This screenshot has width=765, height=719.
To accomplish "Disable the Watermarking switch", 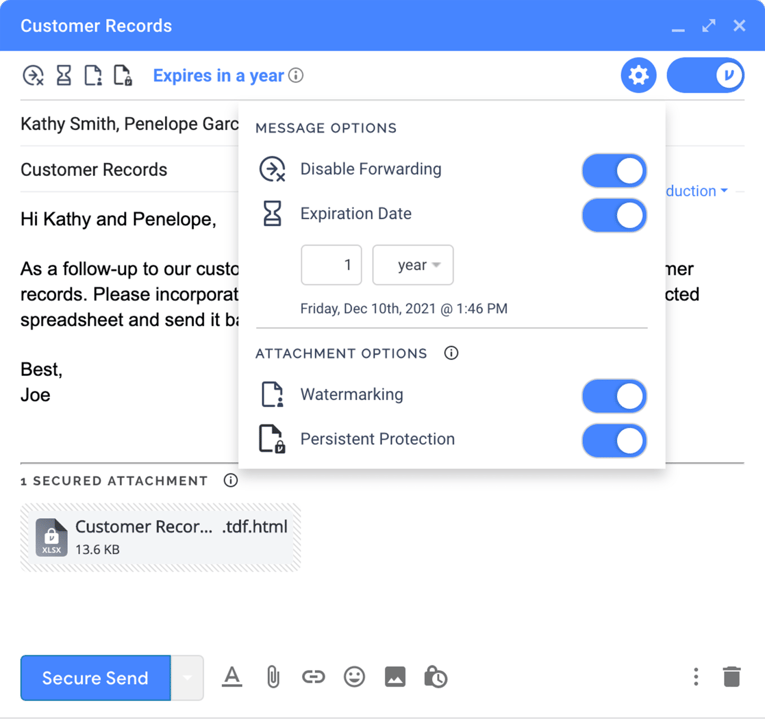I will [x=614, y=396].
